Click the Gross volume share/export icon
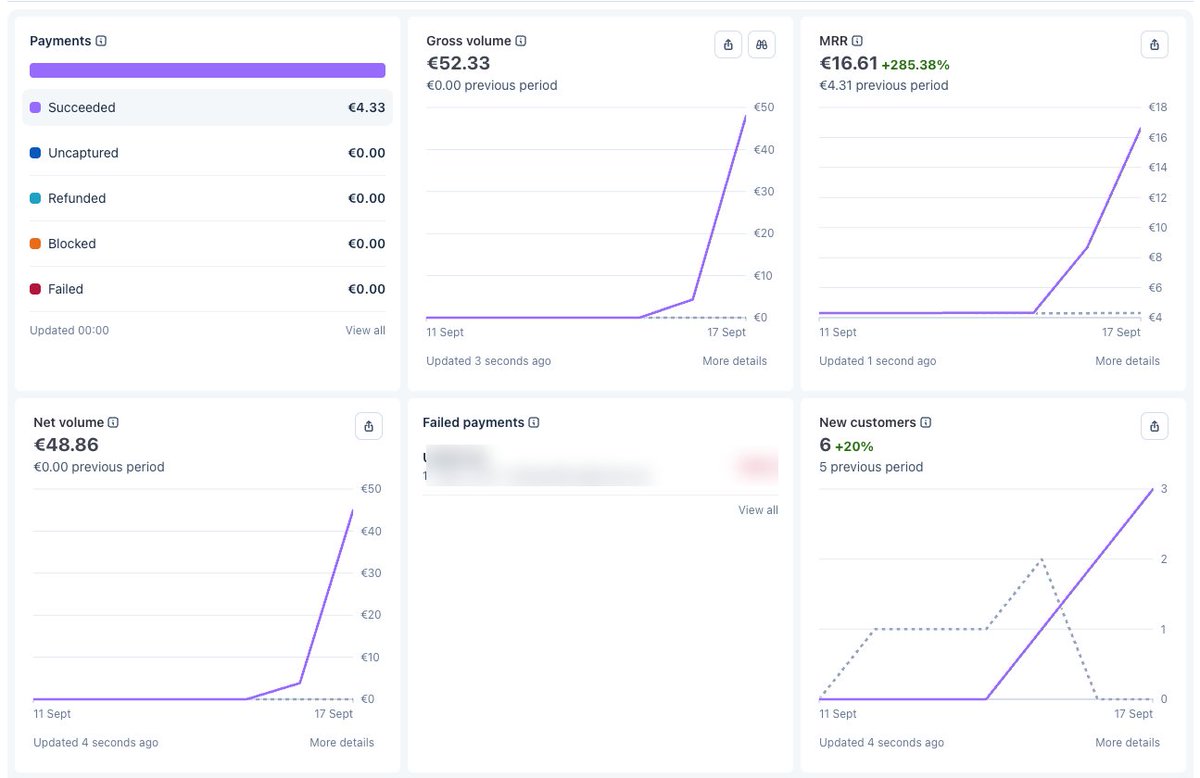This screenshot has height=778, width=1200. [x=728, y=45]
